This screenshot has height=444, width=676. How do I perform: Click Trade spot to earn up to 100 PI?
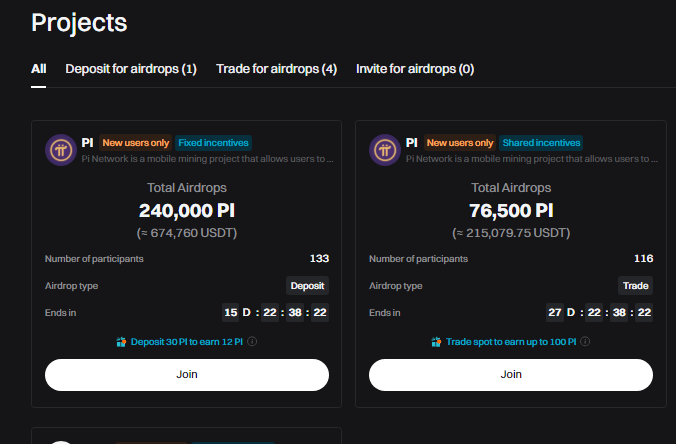point(511,342)
